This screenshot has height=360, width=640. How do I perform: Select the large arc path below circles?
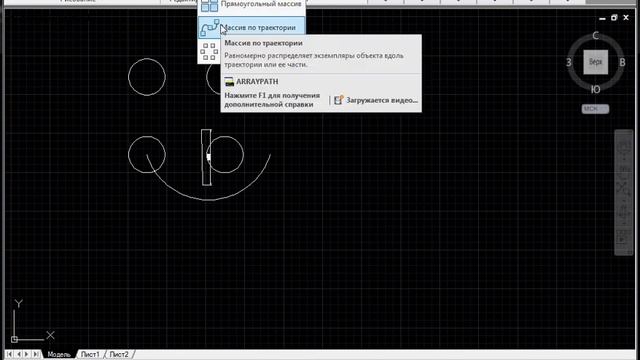pyautogui.click(x=209, y=200)
